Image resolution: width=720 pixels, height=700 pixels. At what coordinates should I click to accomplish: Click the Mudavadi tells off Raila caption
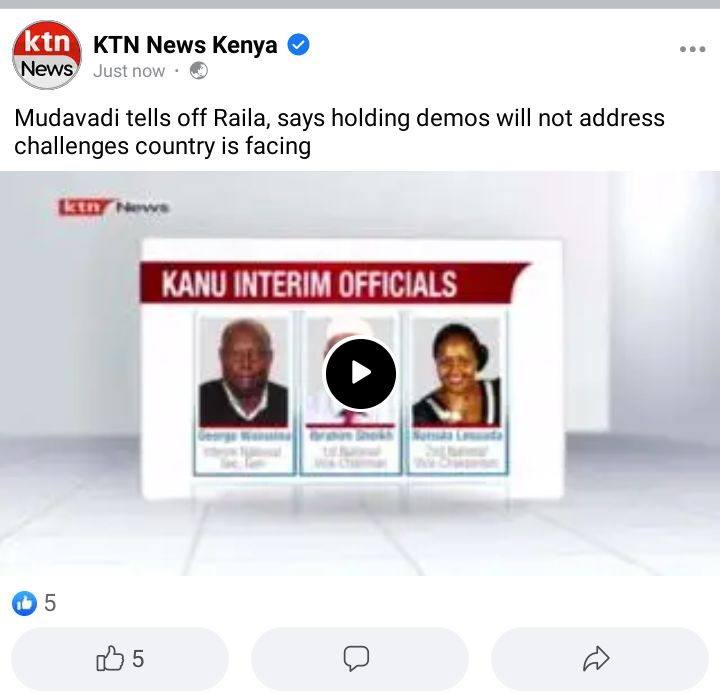[339, 132]
